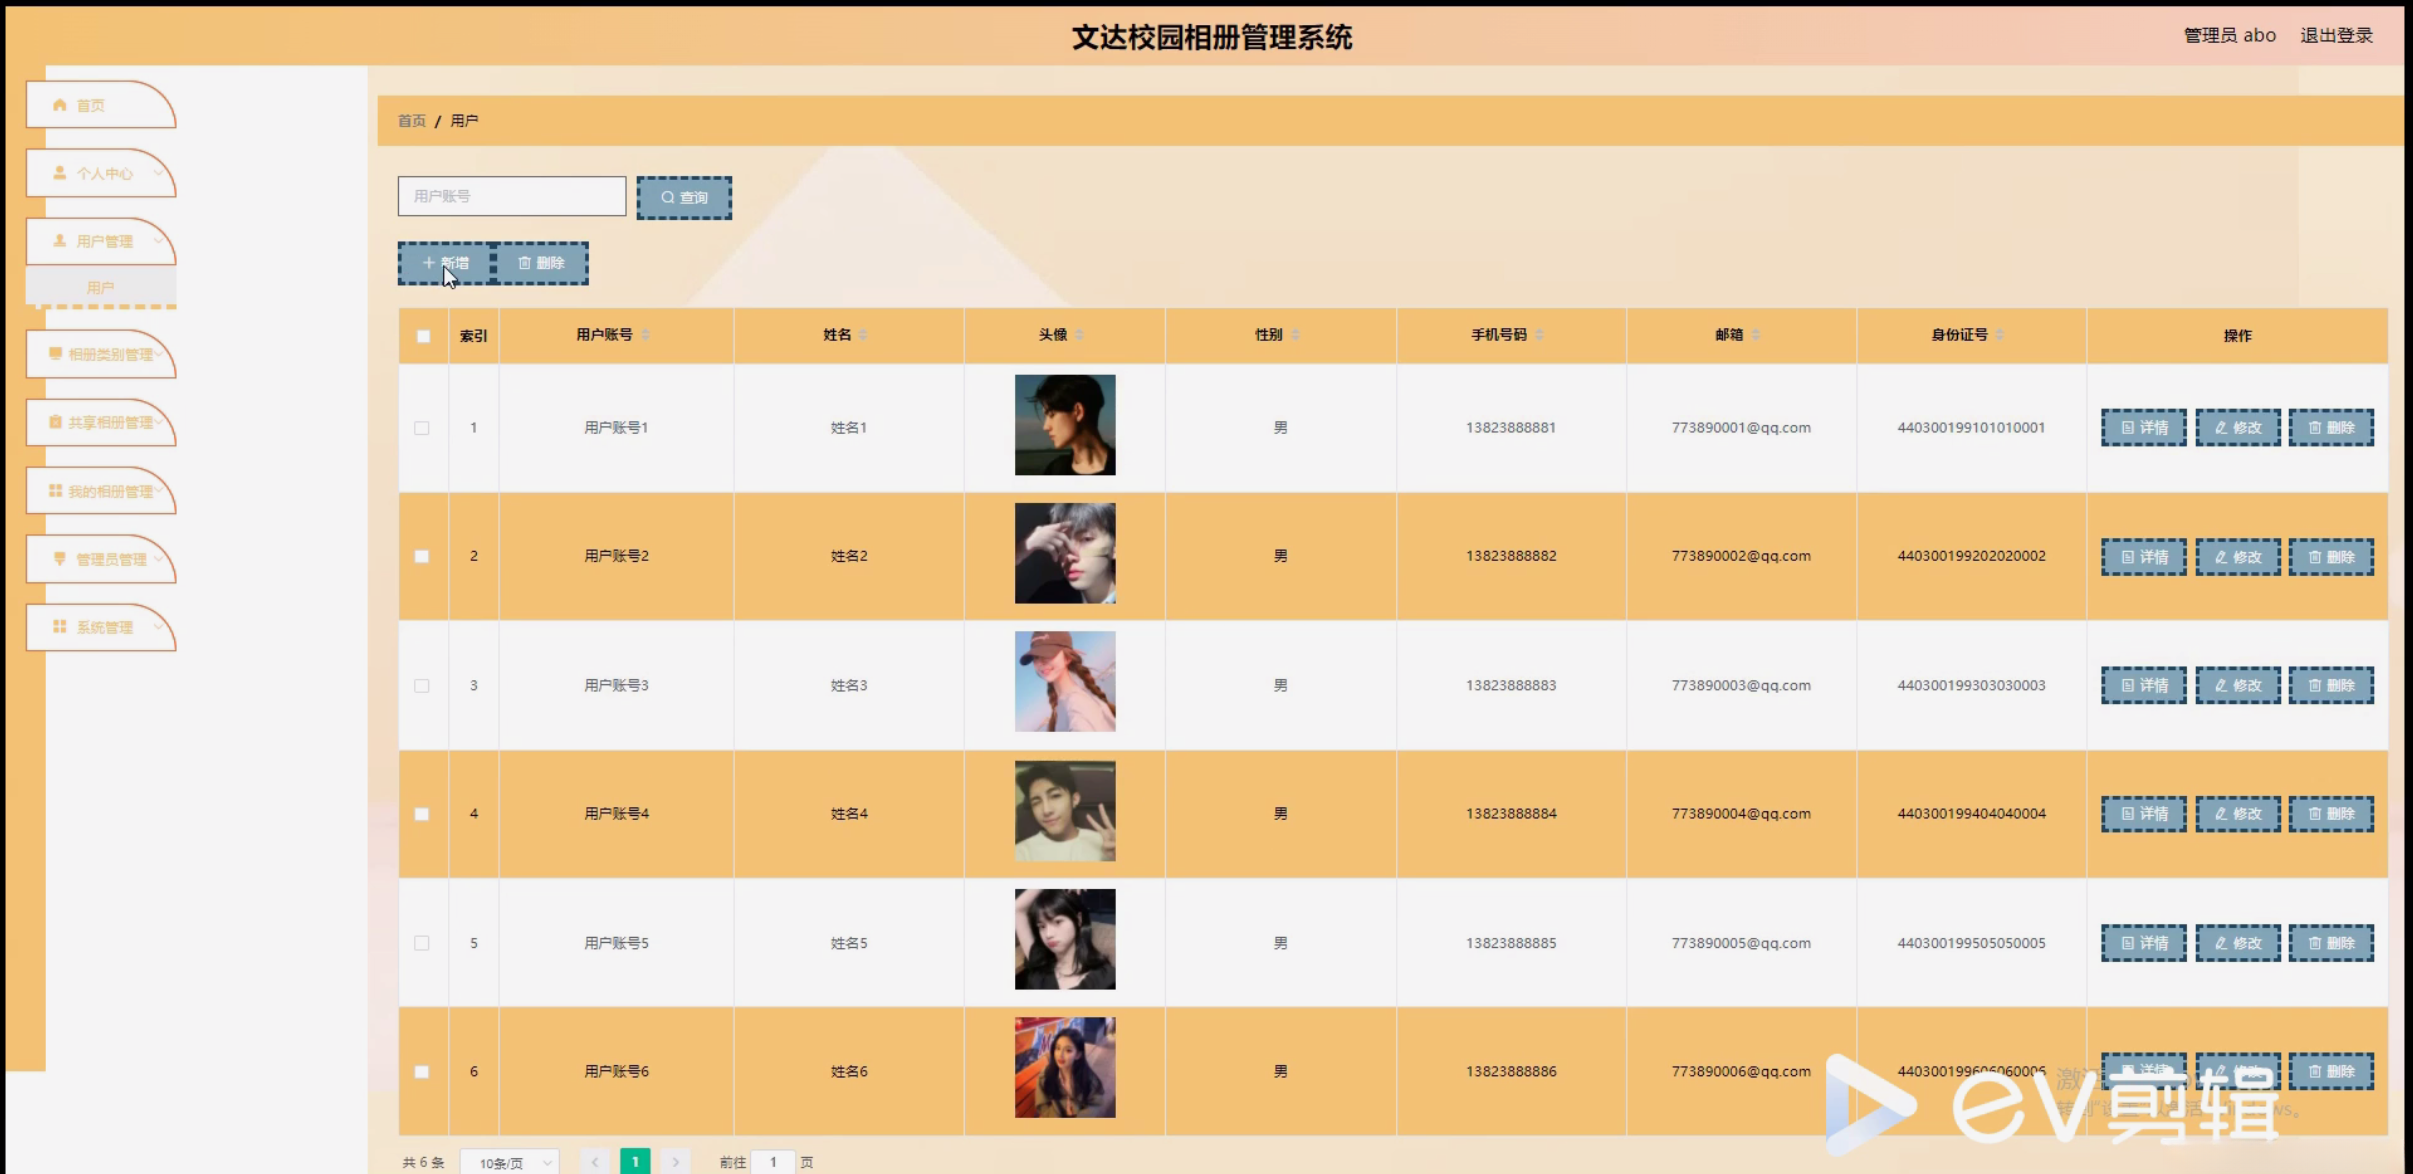Open 详情 details for row 1
Viewport: 2413px width, 1174px height.
[x=2143, y=428]
